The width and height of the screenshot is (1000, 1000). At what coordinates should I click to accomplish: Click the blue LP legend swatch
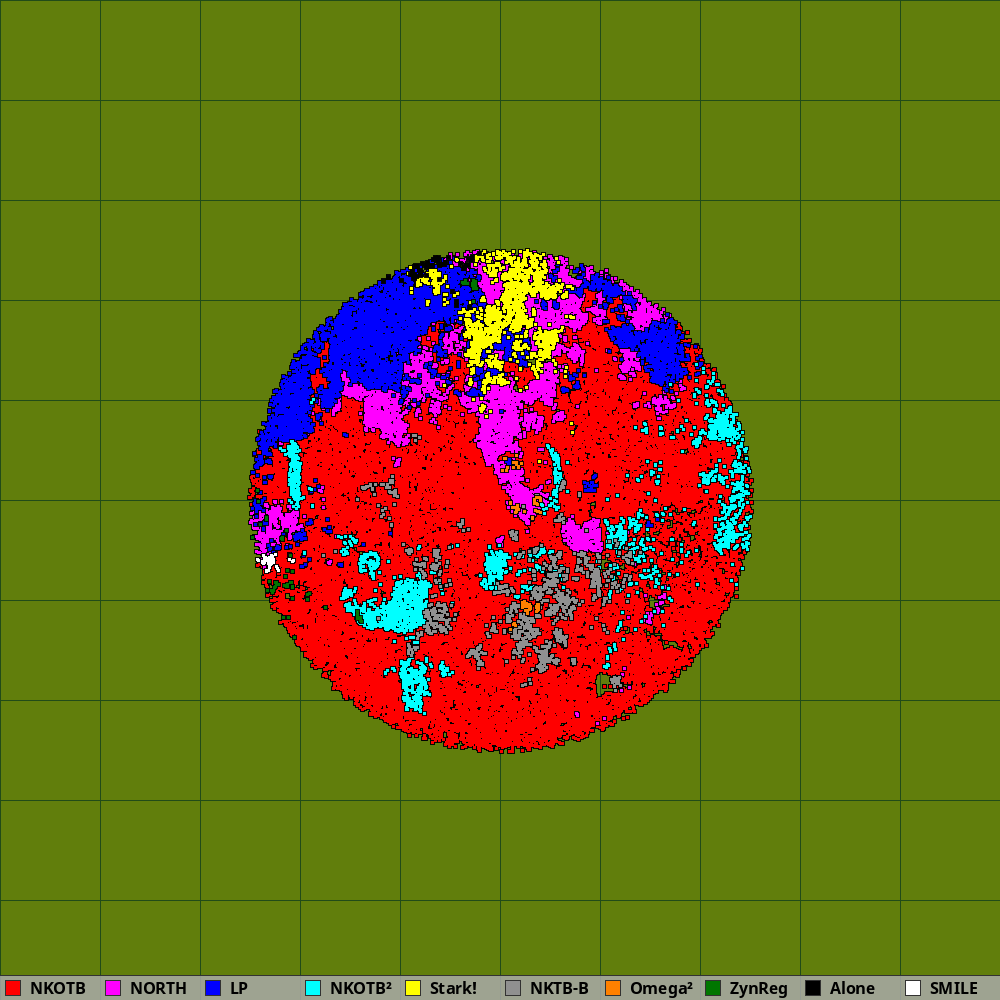click(x=213, y=988)
